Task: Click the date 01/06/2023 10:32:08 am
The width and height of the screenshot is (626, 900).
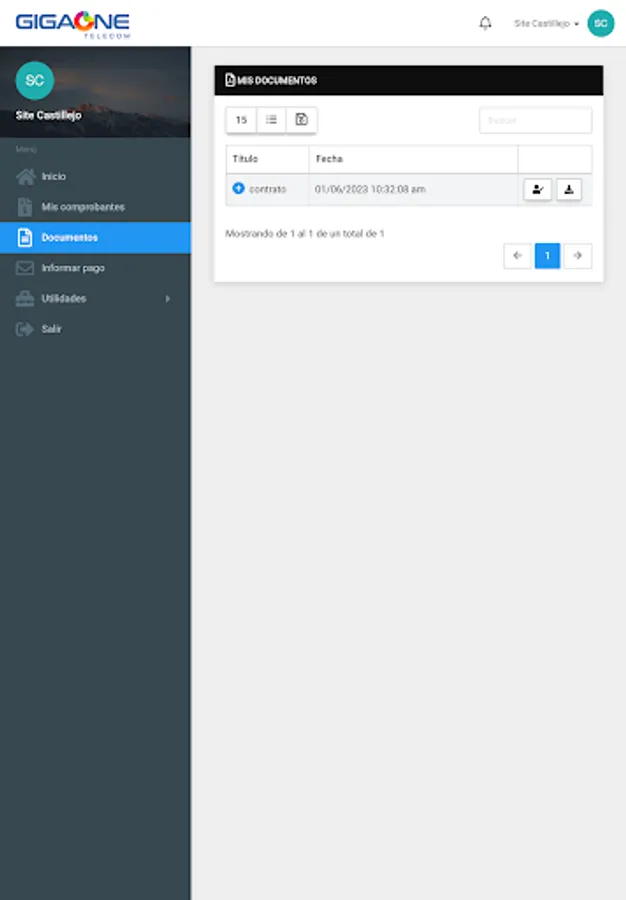Action: (x=370, y=189)
